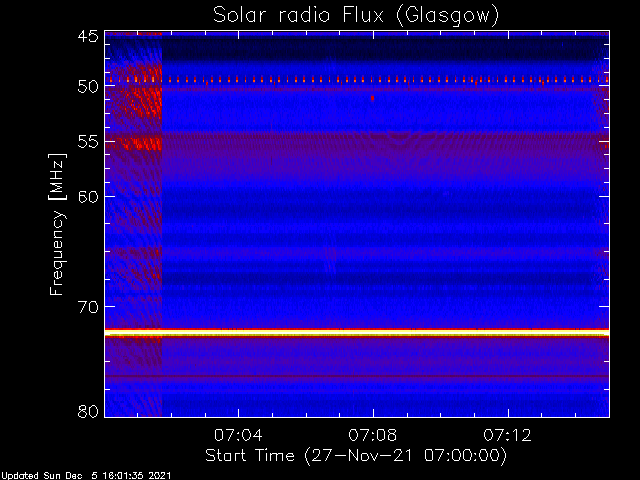Click the 80 frequency tick label
Viewport: 640px width, 480px height.
click(88, 411)
